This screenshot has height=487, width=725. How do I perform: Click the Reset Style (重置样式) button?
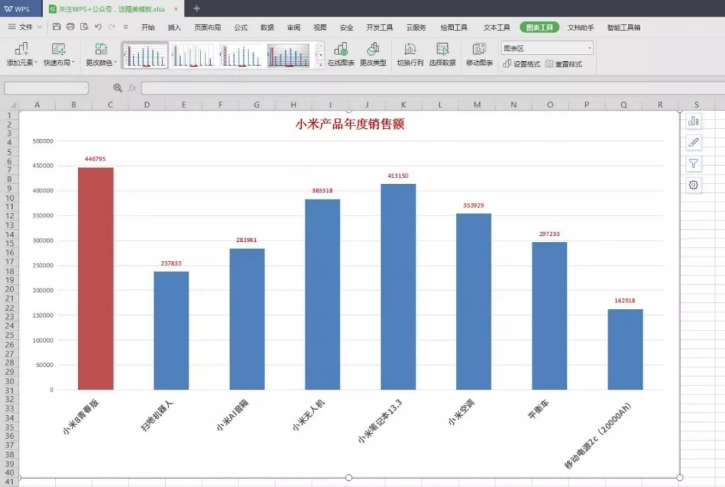pyautogui.click(x=564, y=64)
